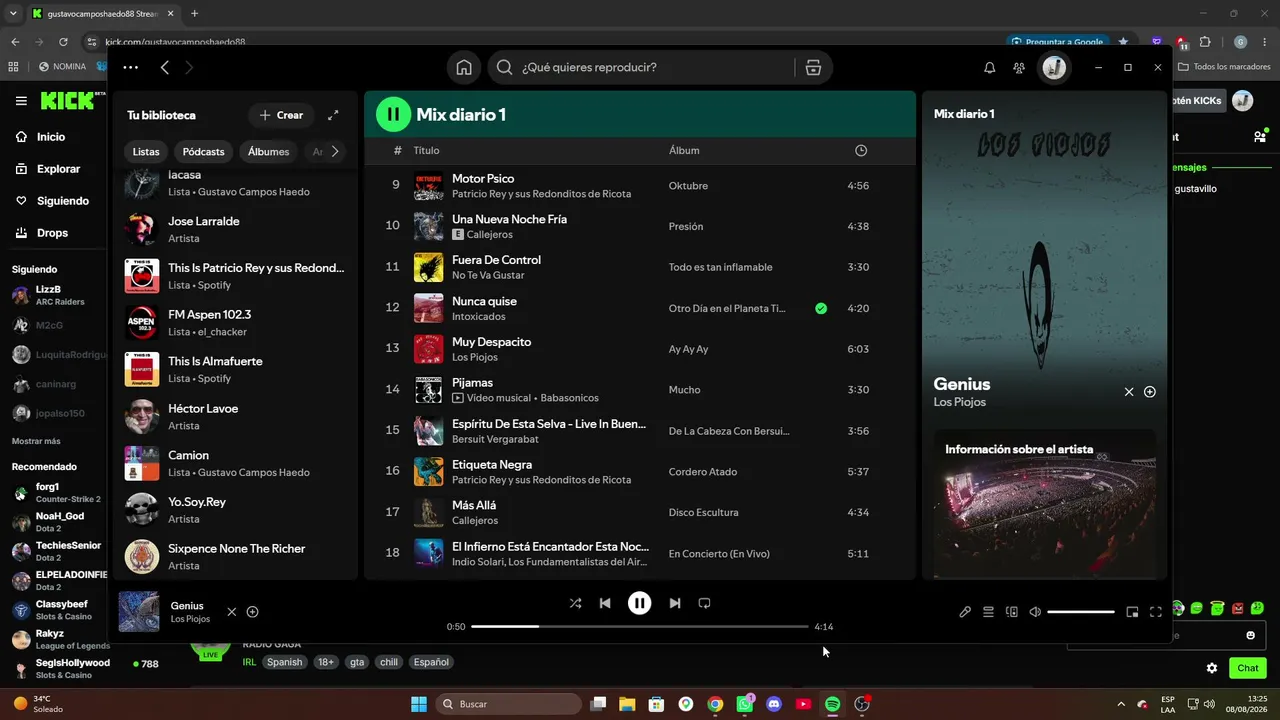Open the This Is Almafuerte playlist

pos(235,369)
